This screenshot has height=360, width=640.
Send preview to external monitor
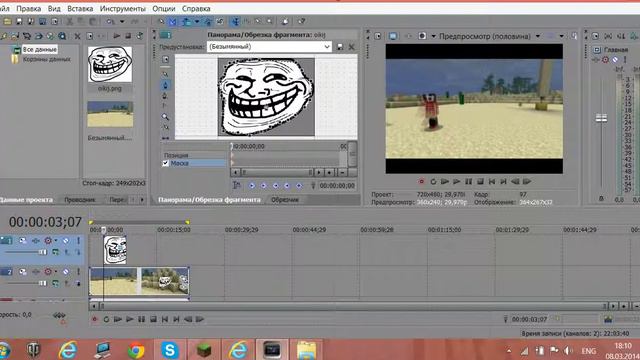pos(393,36)
